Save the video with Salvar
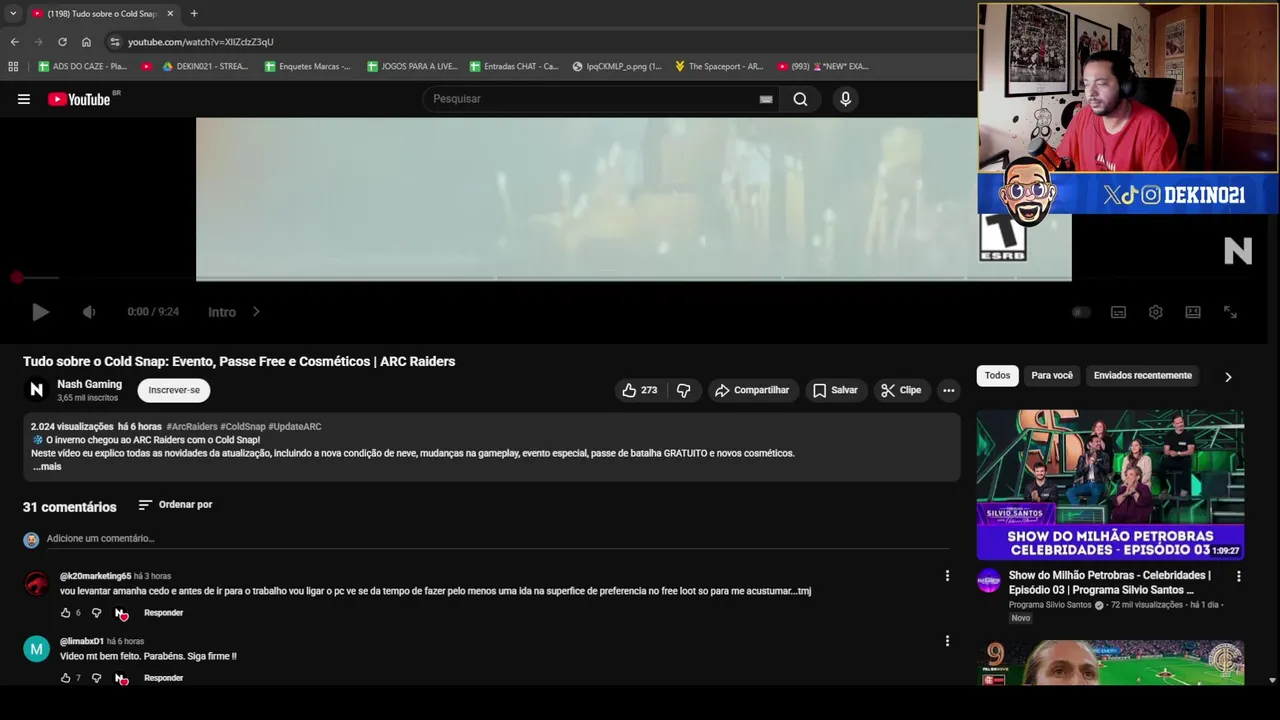1280x720 pixels. [x=835, y=390]
